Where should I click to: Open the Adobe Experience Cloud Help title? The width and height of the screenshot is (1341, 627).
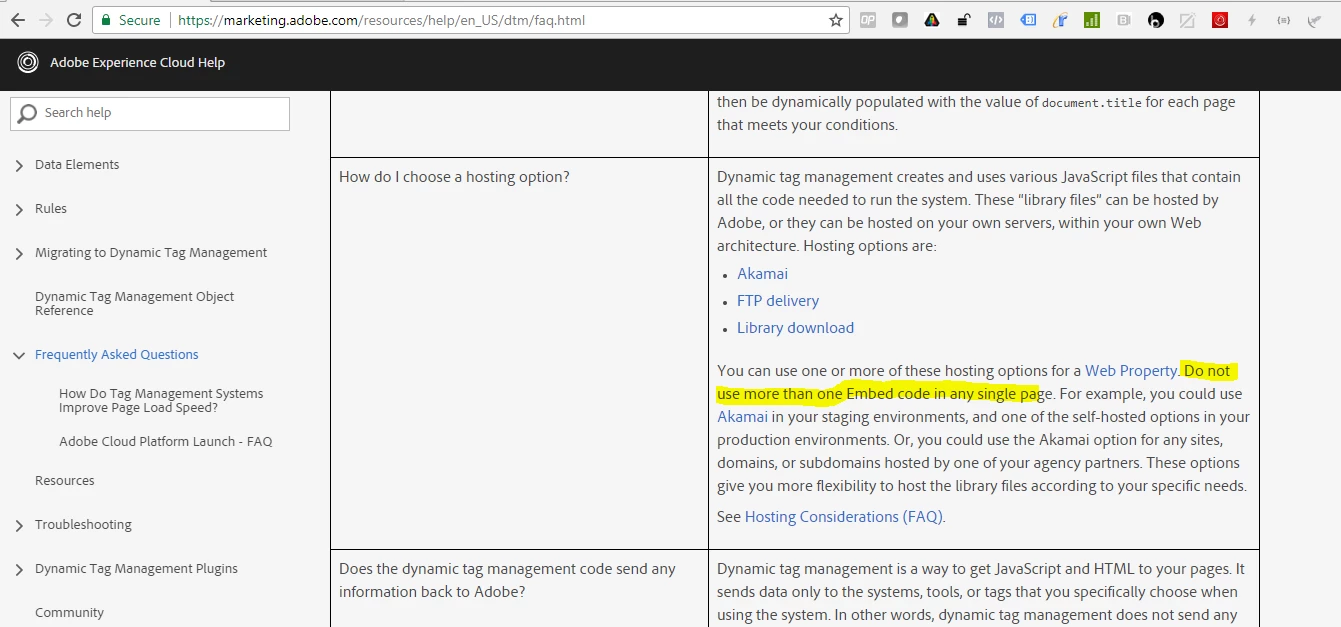pyautogui.click(x=137, y=62)
